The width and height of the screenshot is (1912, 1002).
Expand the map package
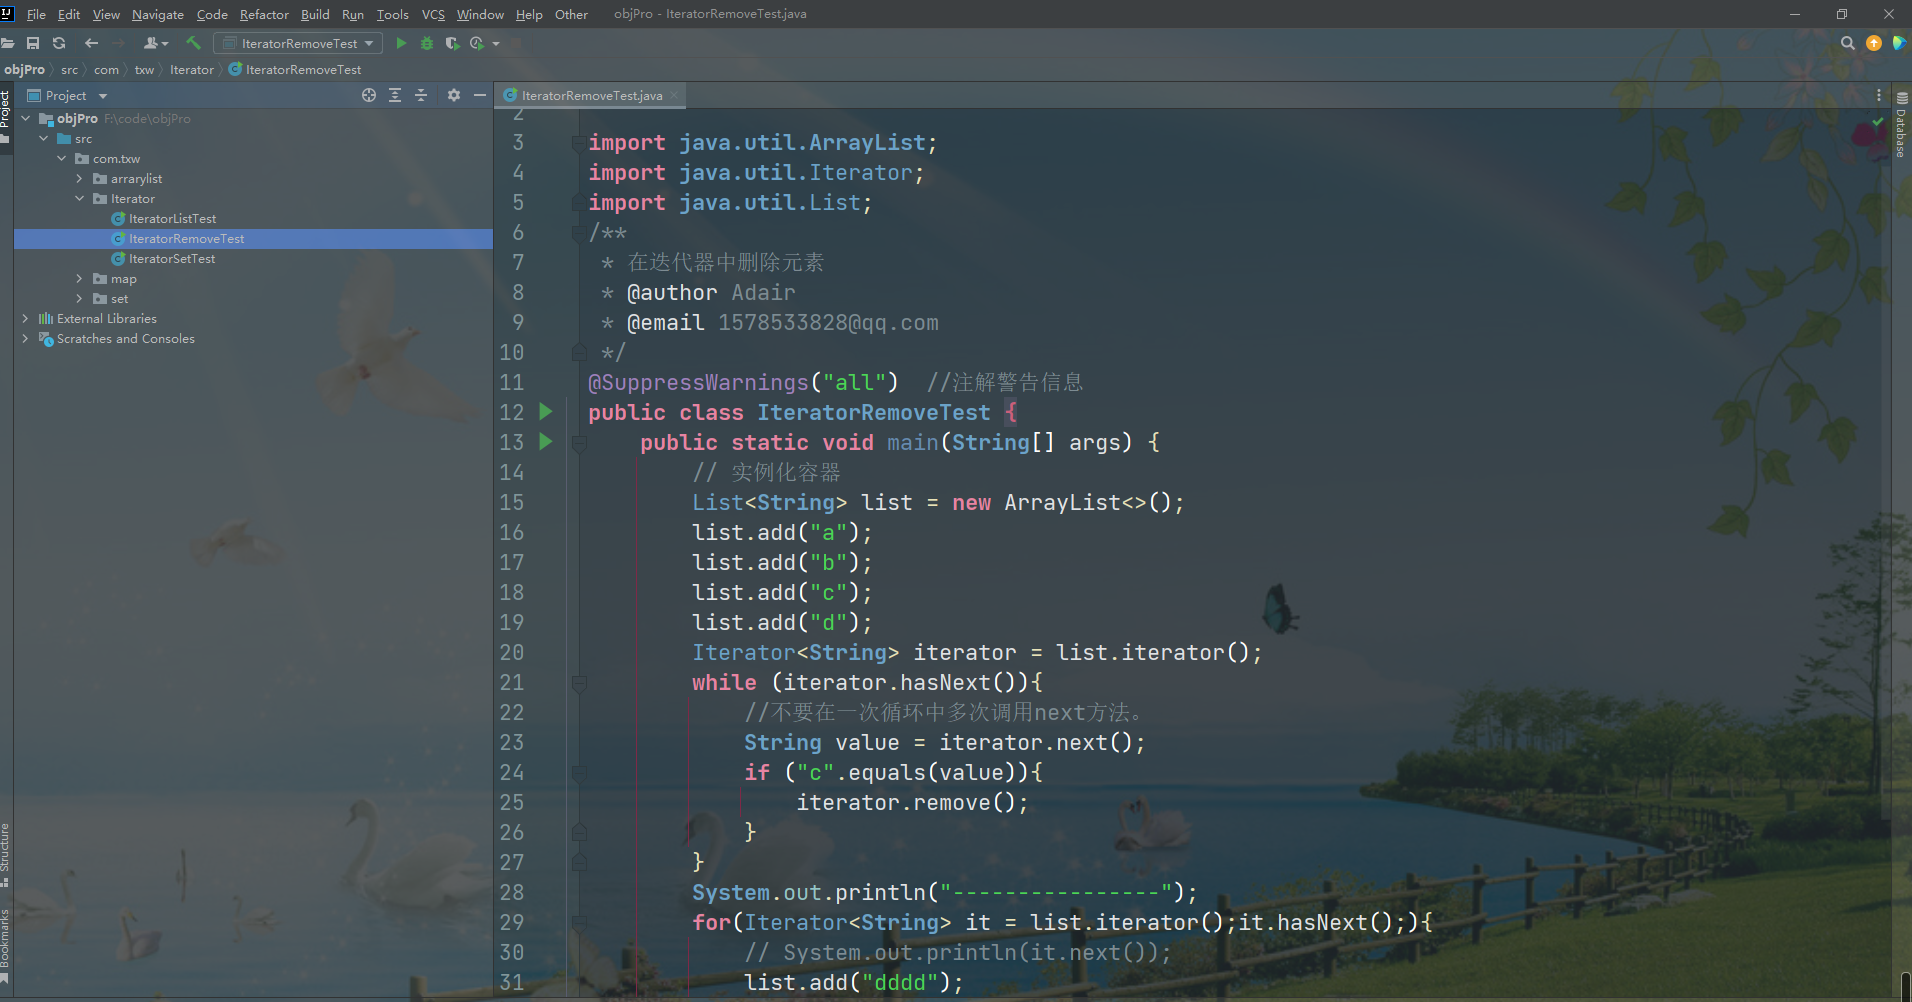(x=79, y=278)
